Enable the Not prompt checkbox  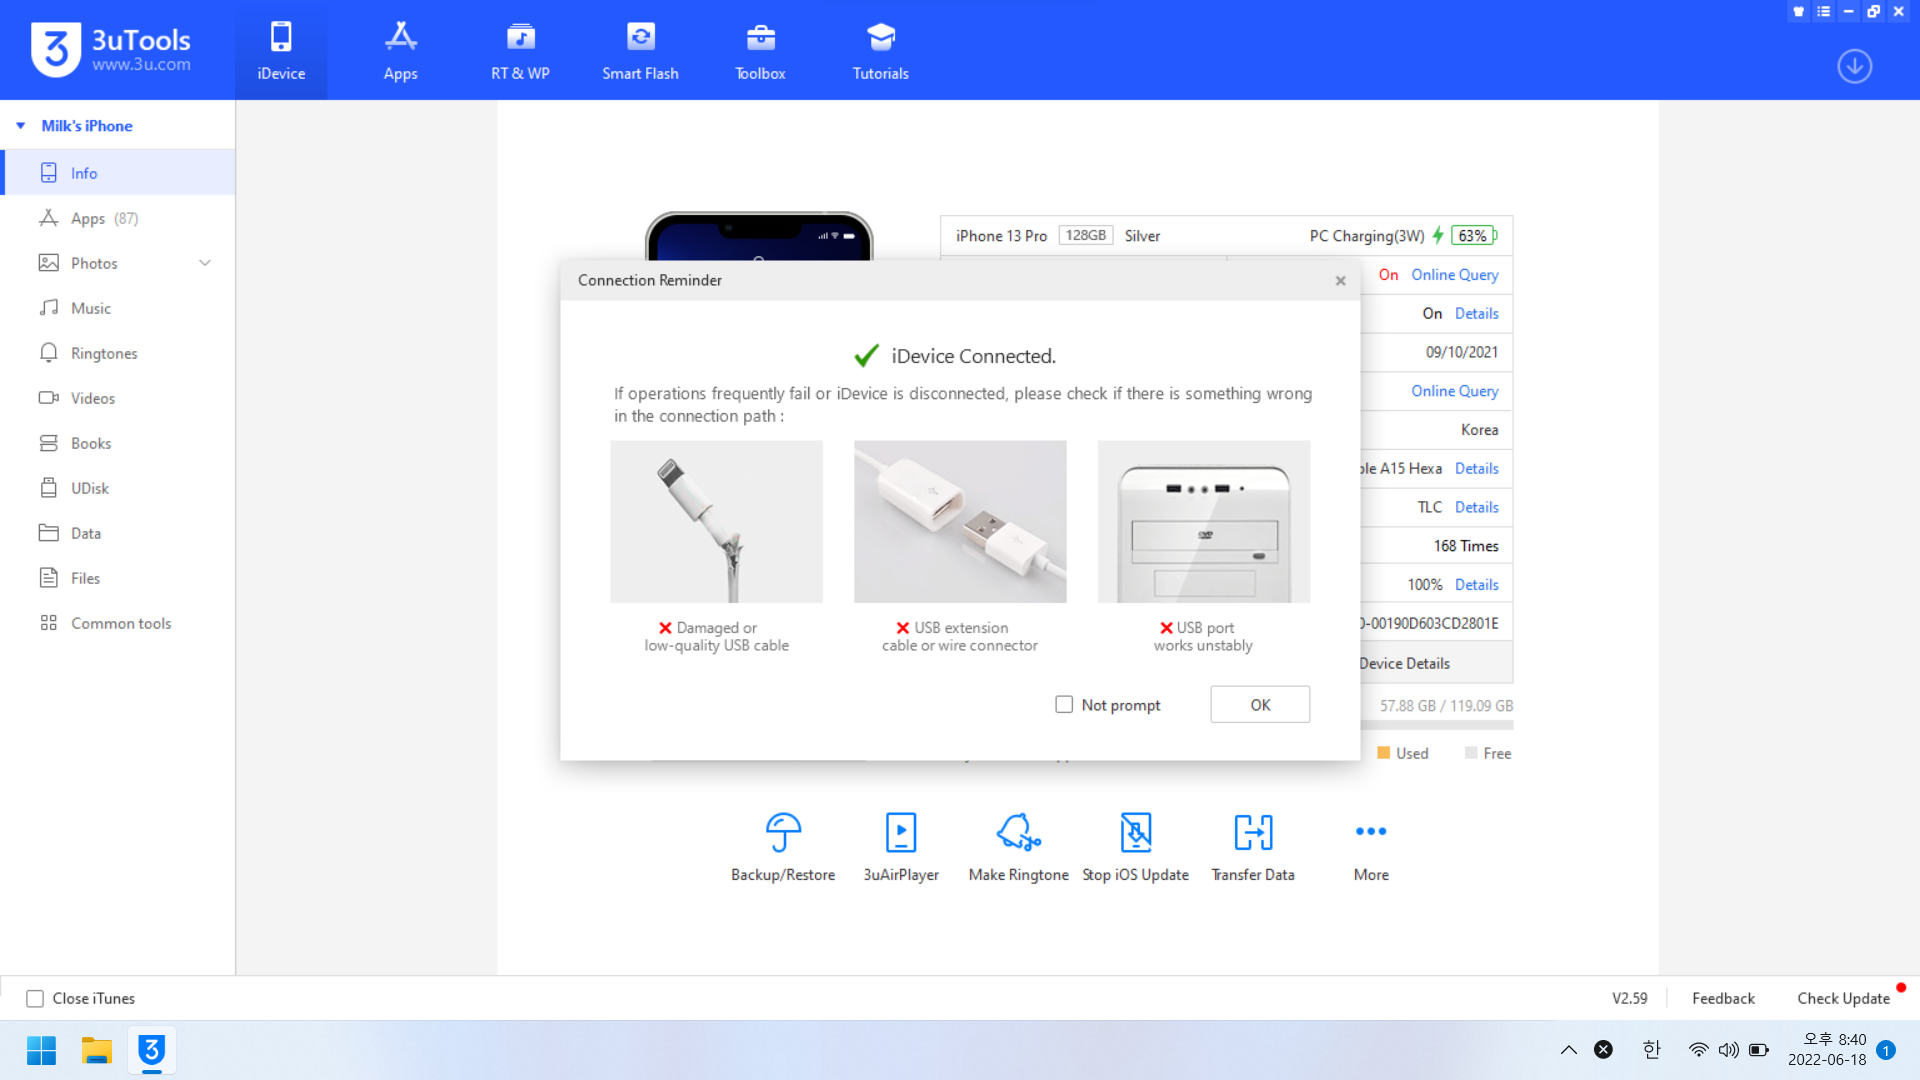click(1064, 705)
